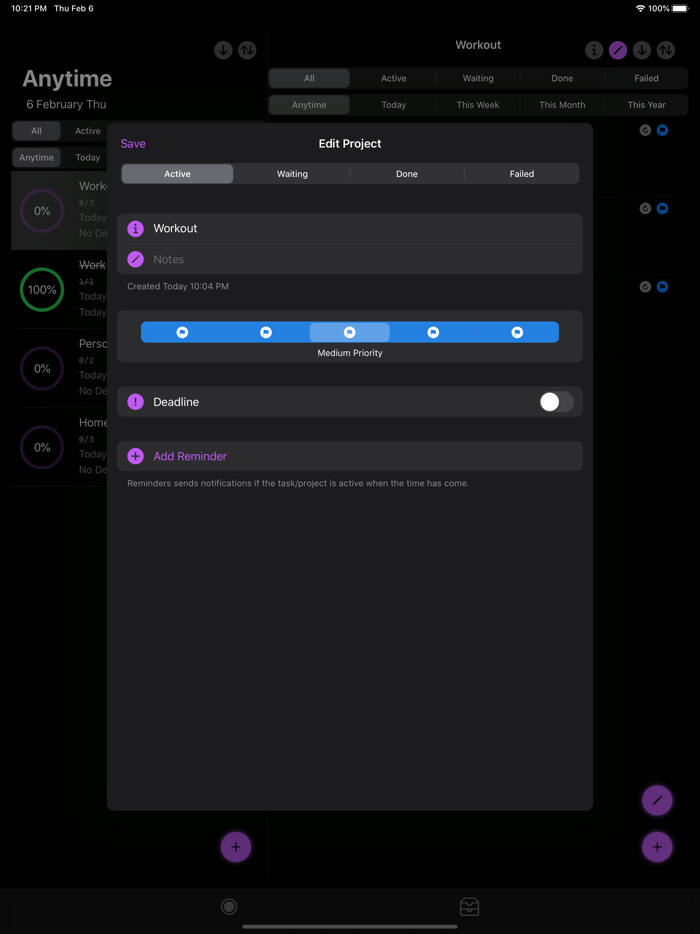Click the 100% green progress ring
Viewport: 700px width, 934px height.
coord(42,289)
